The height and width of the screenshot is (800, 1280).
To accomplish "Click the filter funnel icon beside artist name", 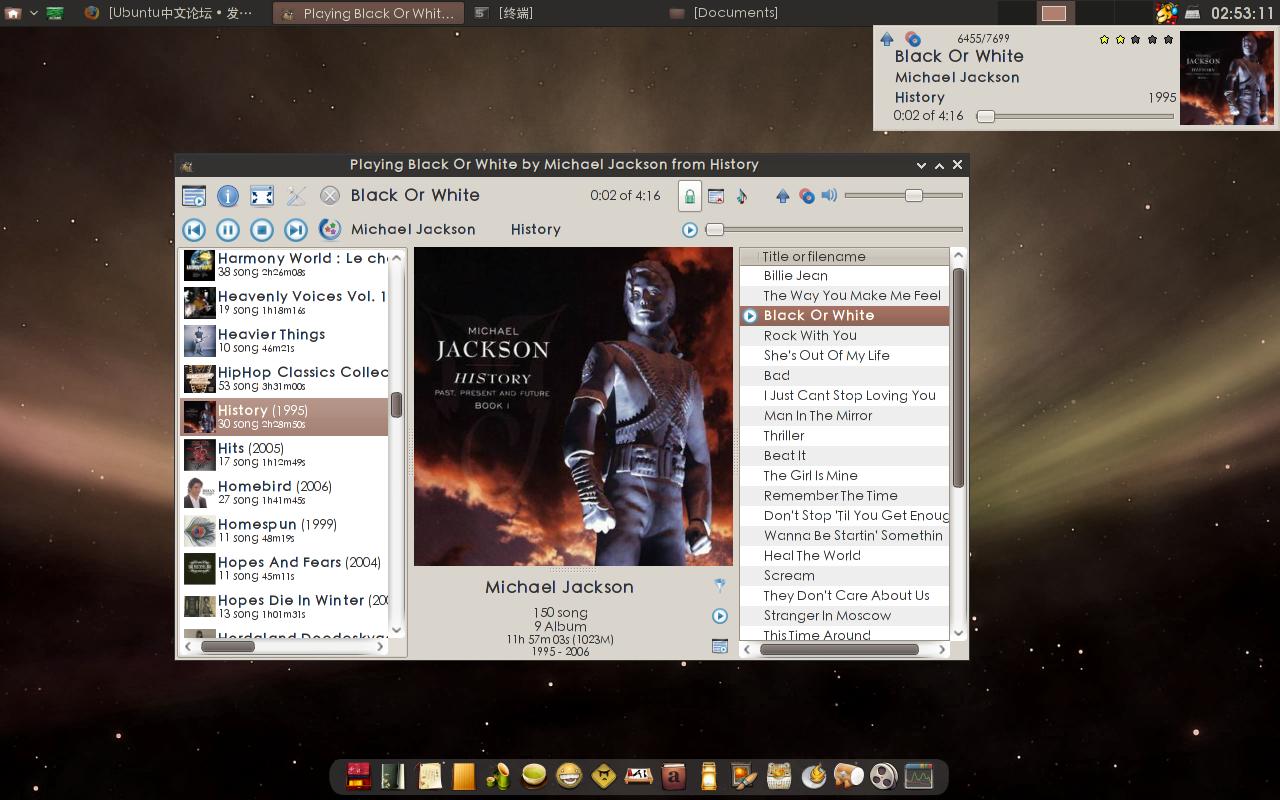I will tap(719, 585).
